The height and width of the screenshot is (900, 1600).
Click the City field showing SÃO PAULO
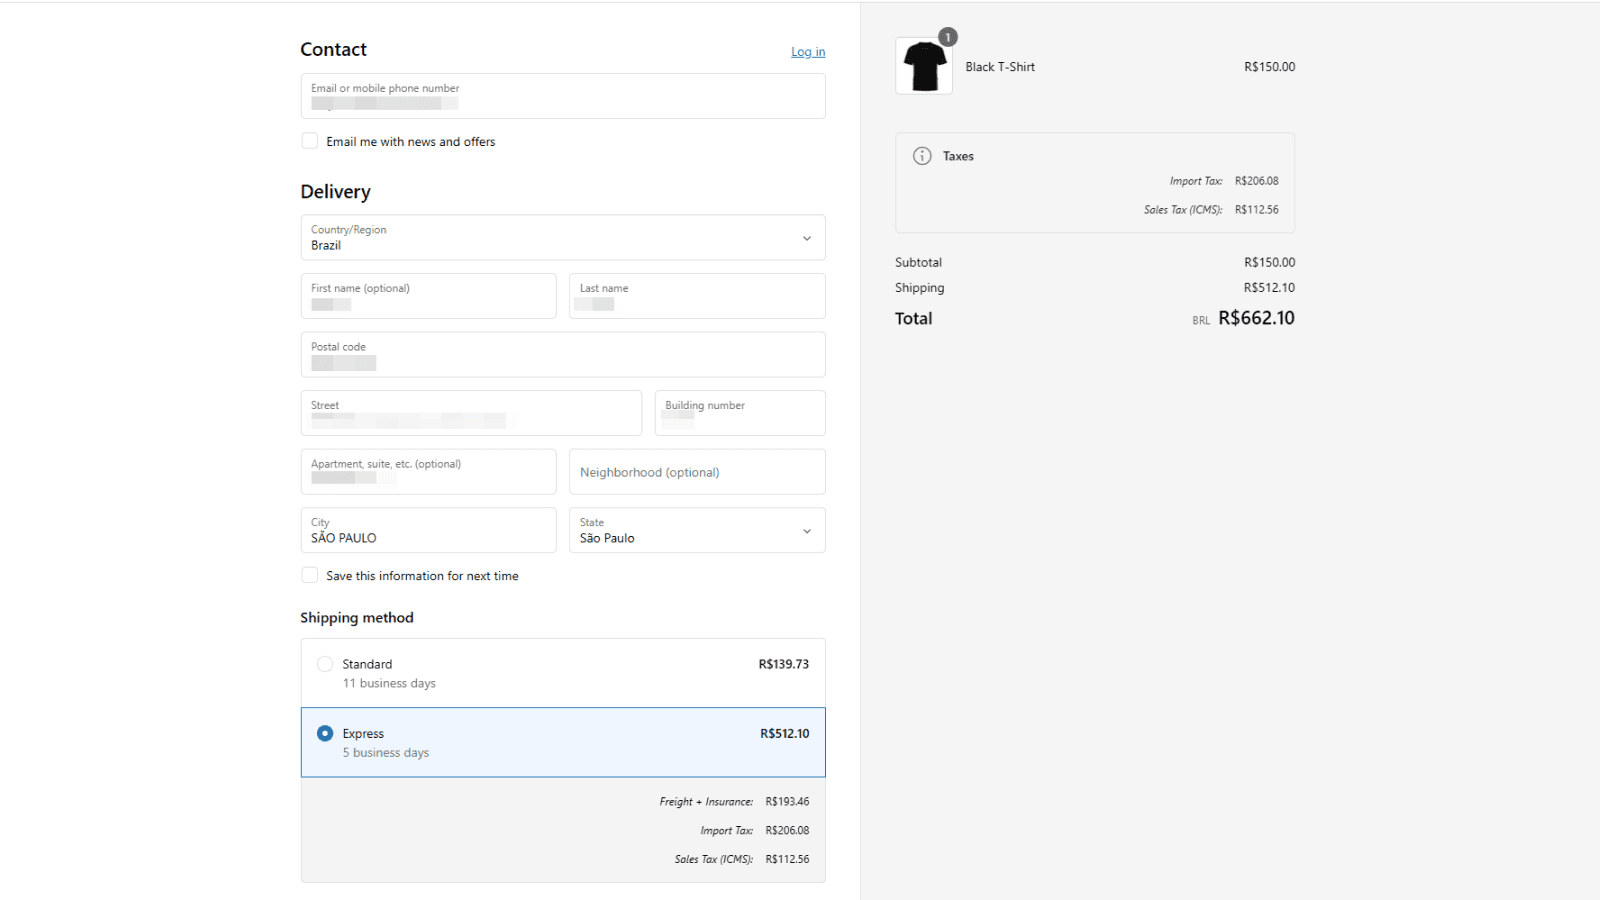point(428,530)
